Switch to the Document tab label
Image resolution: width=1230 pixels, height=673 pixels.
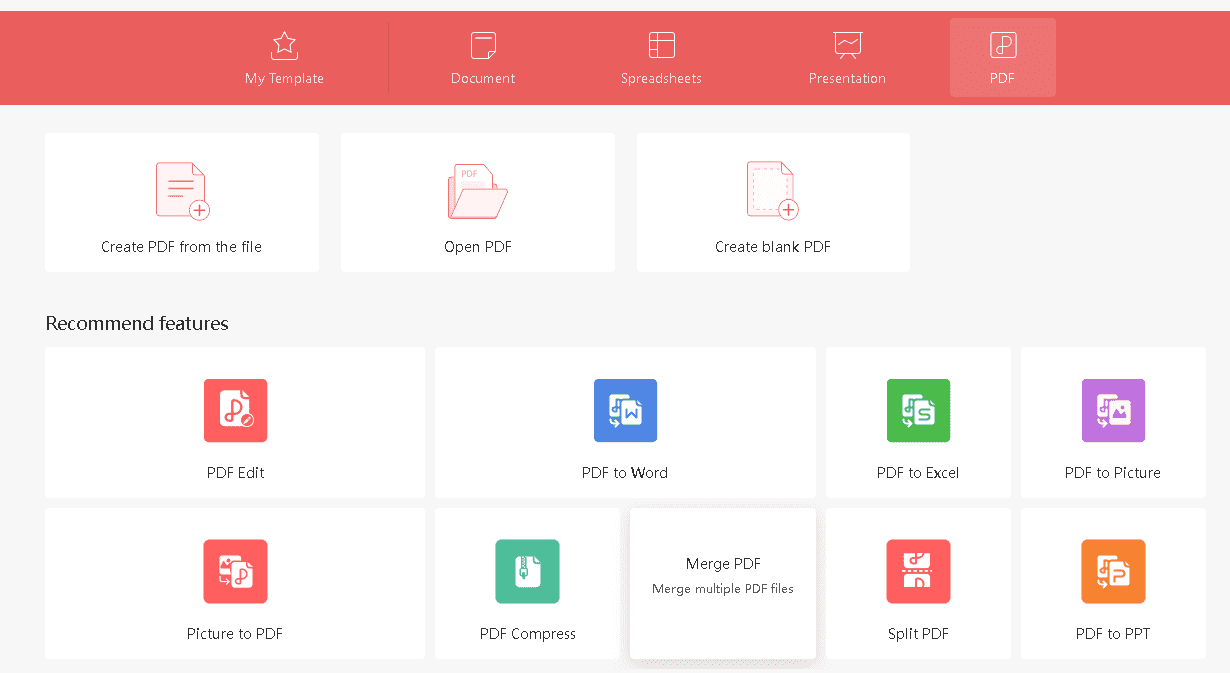coord(483,78)
